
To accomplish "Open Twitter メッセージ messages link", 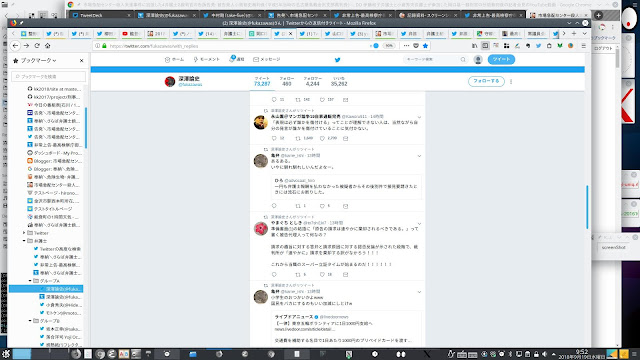I will pyautogui.click(x=267, y=60).
